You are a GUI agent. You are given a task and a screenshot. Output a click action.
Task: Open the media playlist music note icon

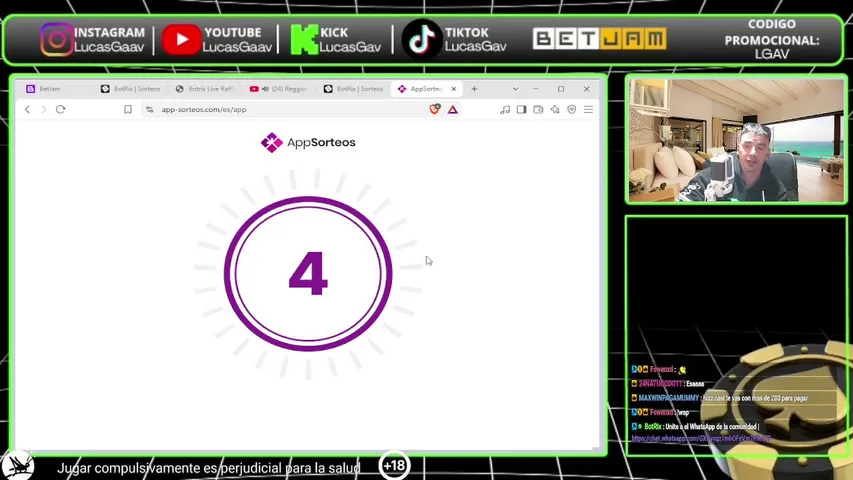click(x=505, y=109)
